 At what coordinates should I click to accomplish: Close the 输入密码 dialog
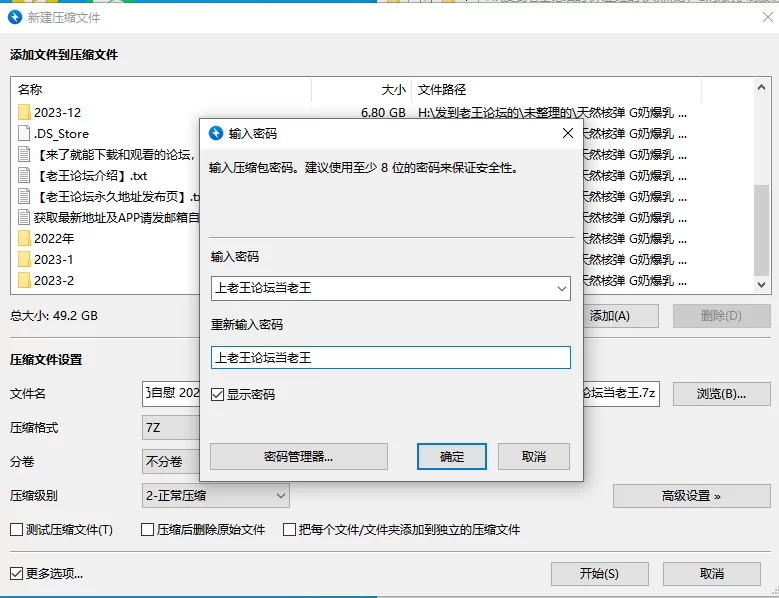(x=568, y=133)
